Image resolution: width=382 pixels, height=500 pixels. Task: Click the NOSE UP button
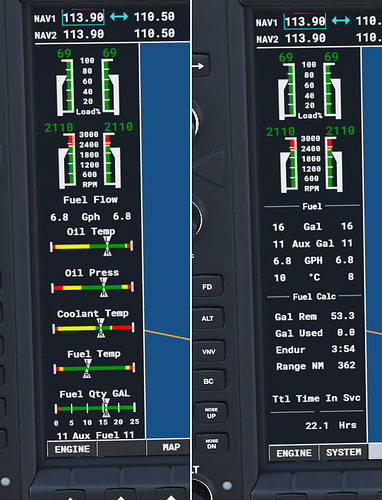[x=211, y=413]
